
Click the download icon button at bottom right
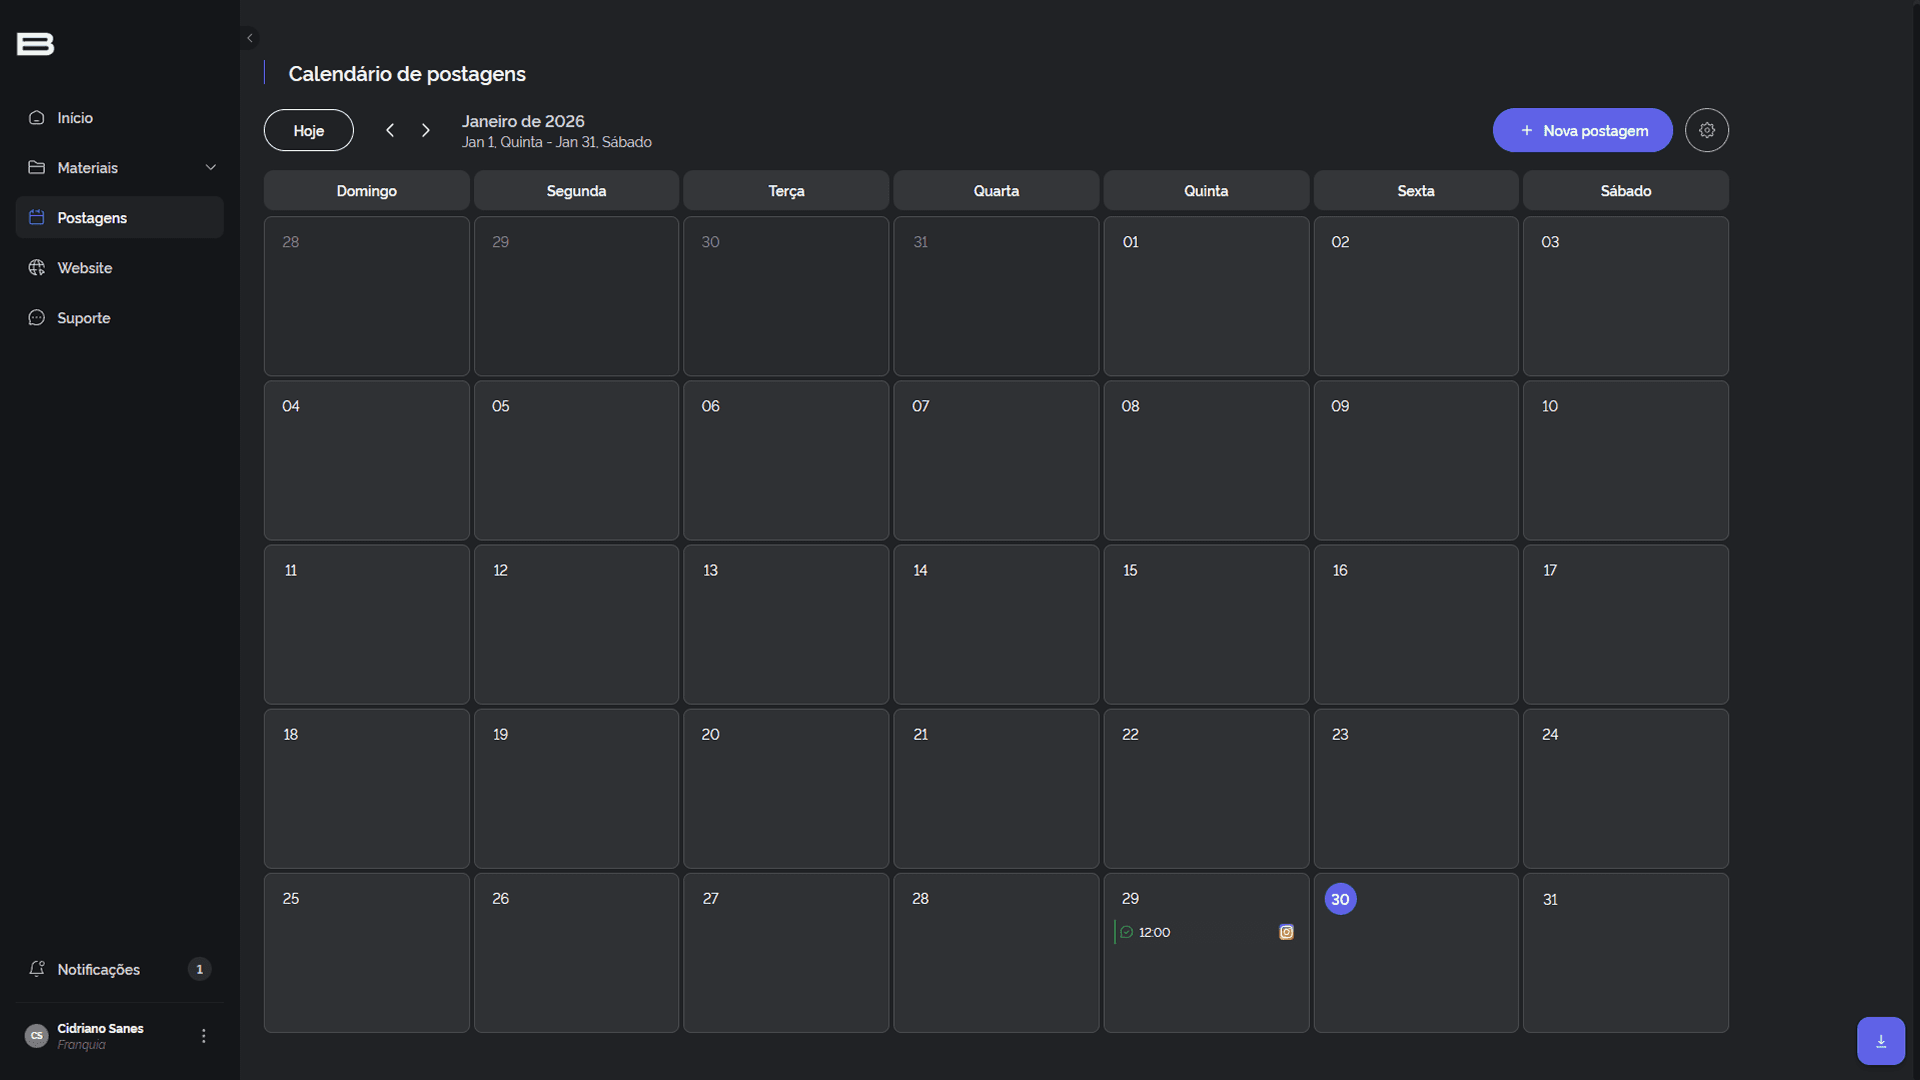1880,1041
